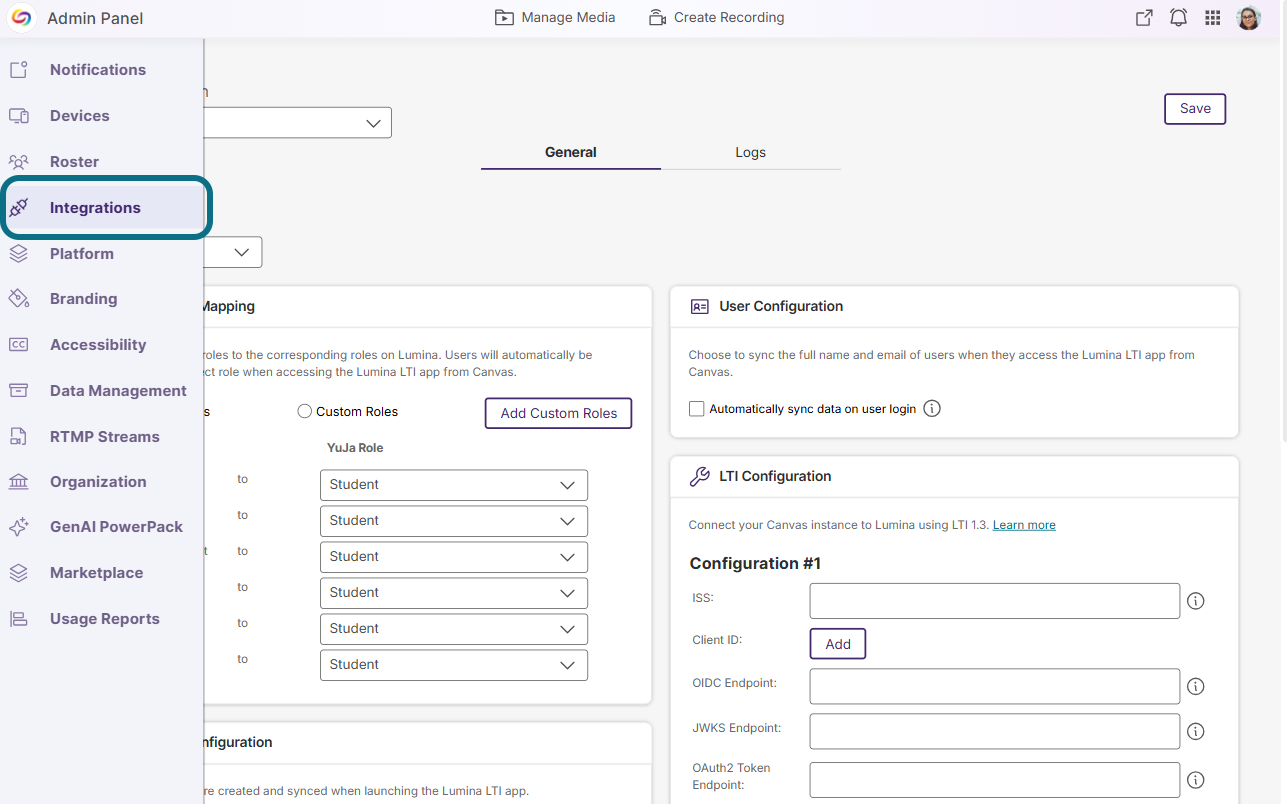This screenshot has height=804, width=1287.
Task: Click the page vertical scrollbar
Action: (x=1282, y=240)
